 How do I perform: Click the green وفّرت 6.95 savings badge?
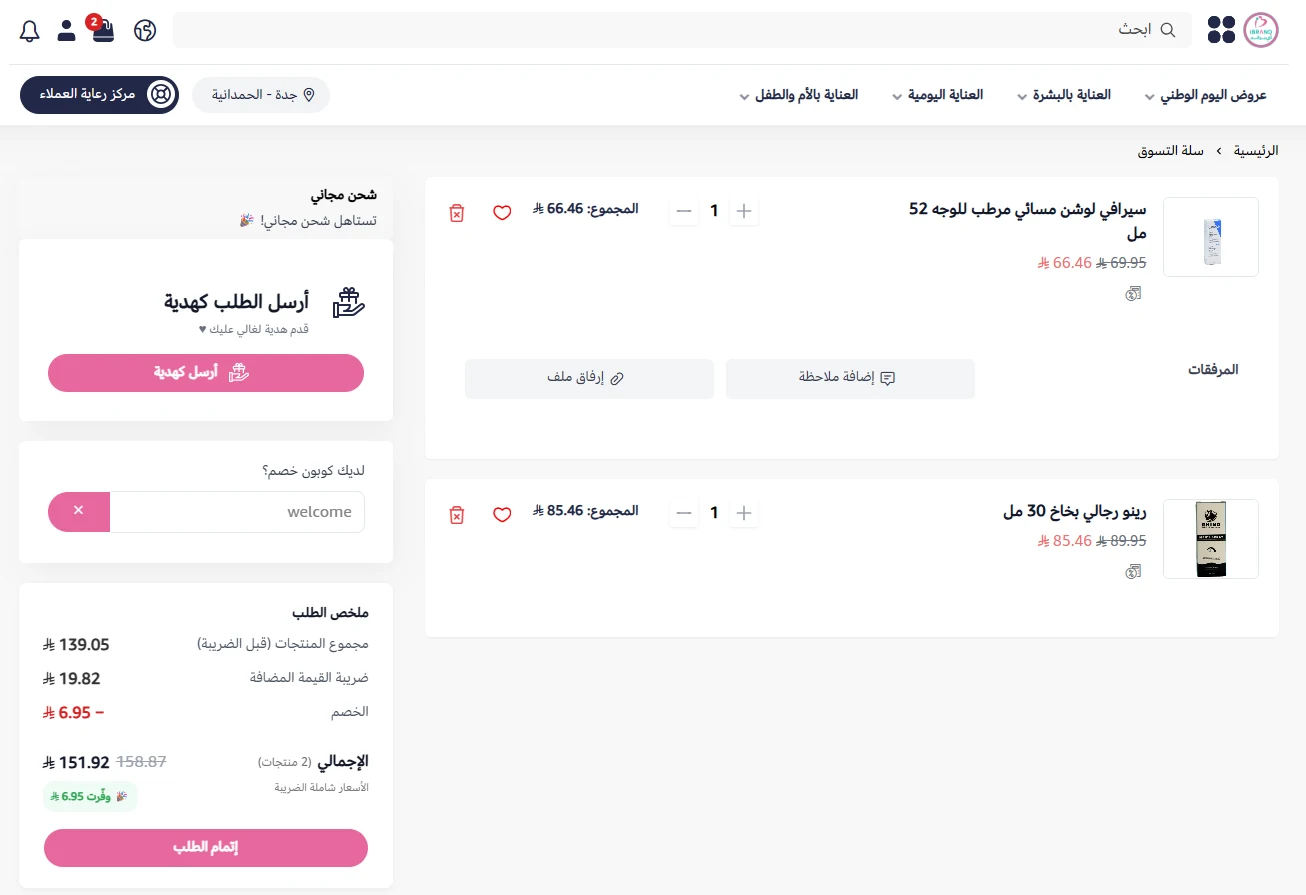click(91, 797)
